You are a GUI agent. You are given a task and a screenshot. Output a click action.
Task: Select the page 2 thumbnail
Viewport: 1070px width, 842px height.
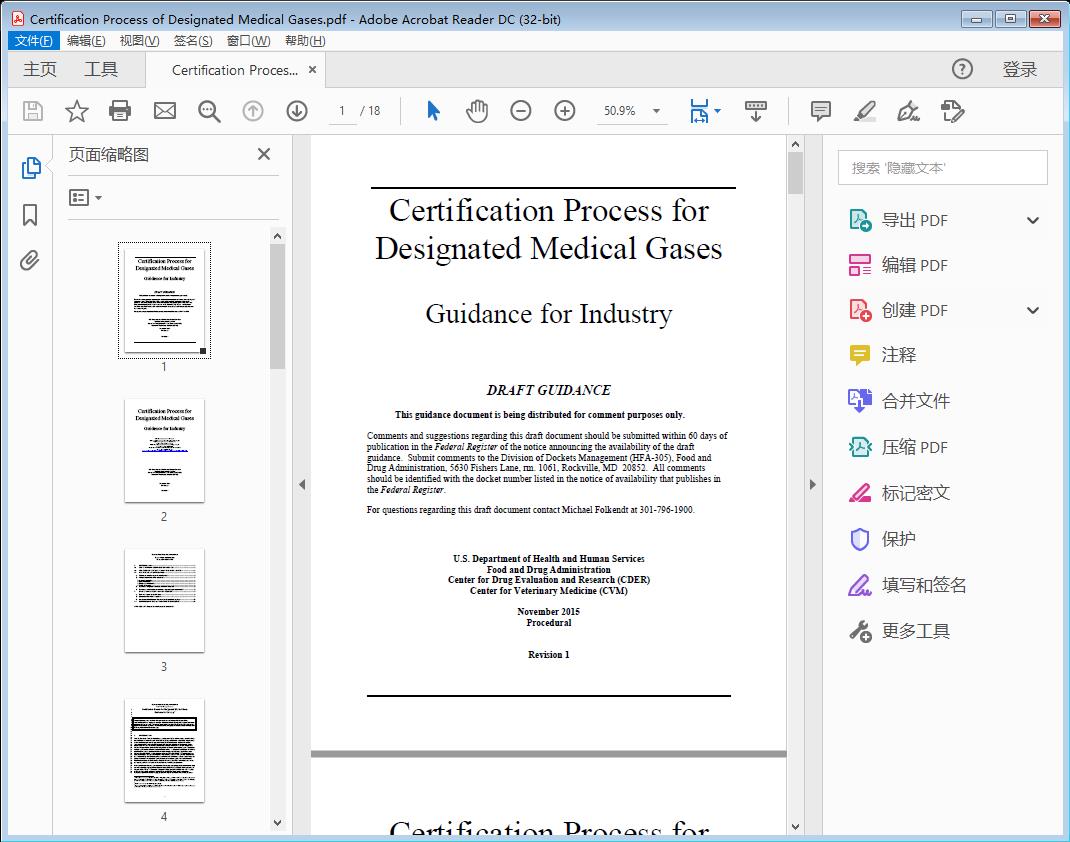(x=164, y=451)
